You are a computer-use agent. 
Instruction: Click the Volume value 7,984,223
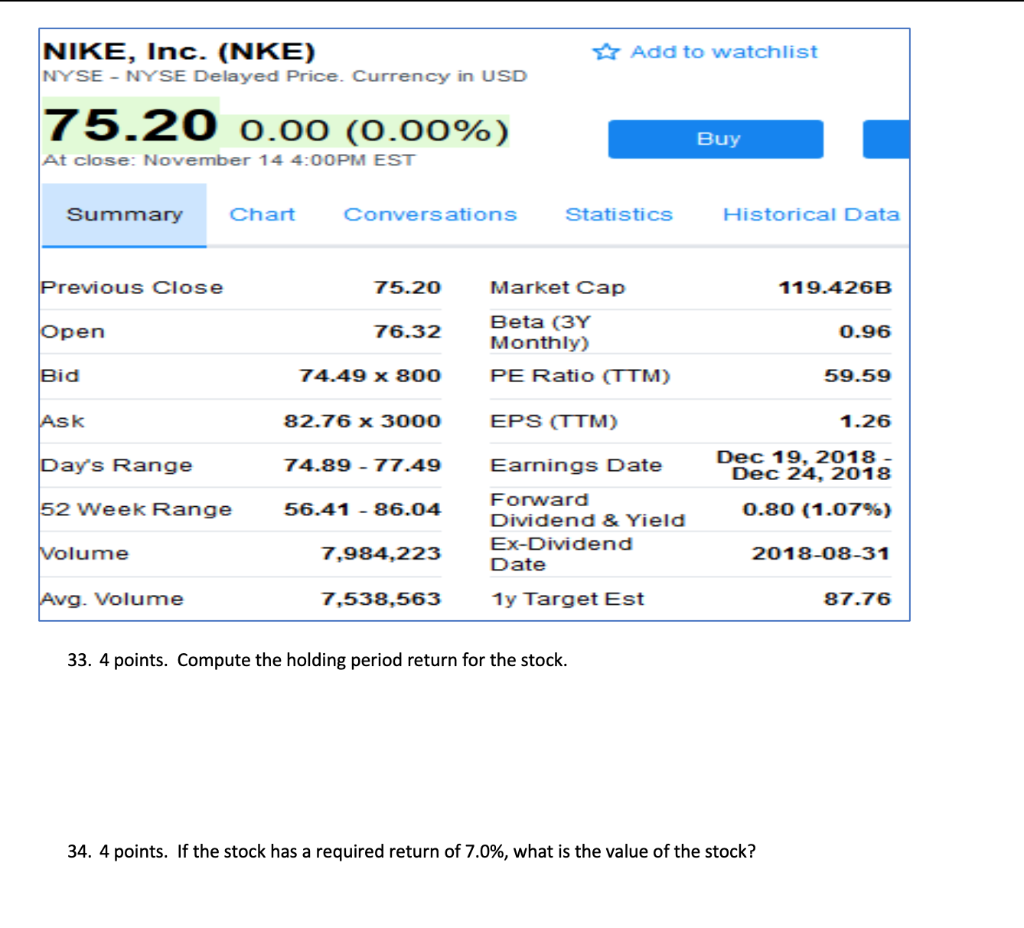pyautogui.click(x=381, y=554)
